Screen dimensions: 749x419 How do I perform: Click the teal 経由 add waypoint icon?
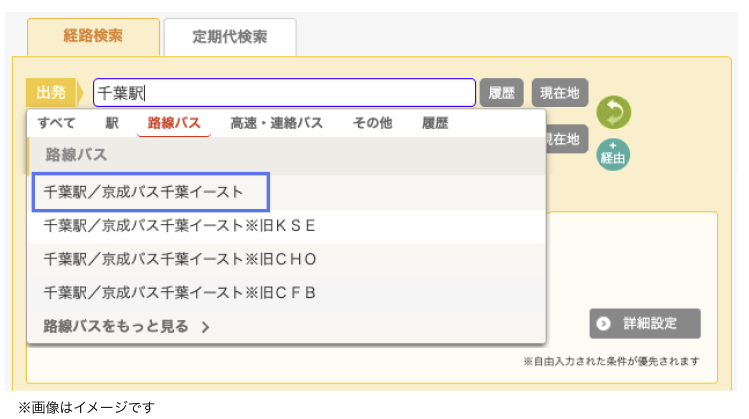[613, 155]
